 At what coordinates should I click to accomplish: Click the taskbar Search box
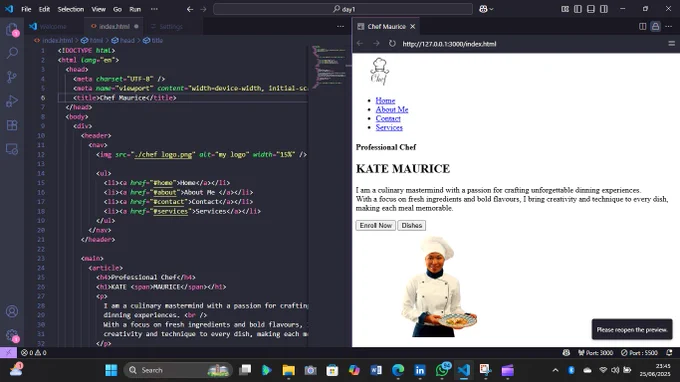(178, 370)
